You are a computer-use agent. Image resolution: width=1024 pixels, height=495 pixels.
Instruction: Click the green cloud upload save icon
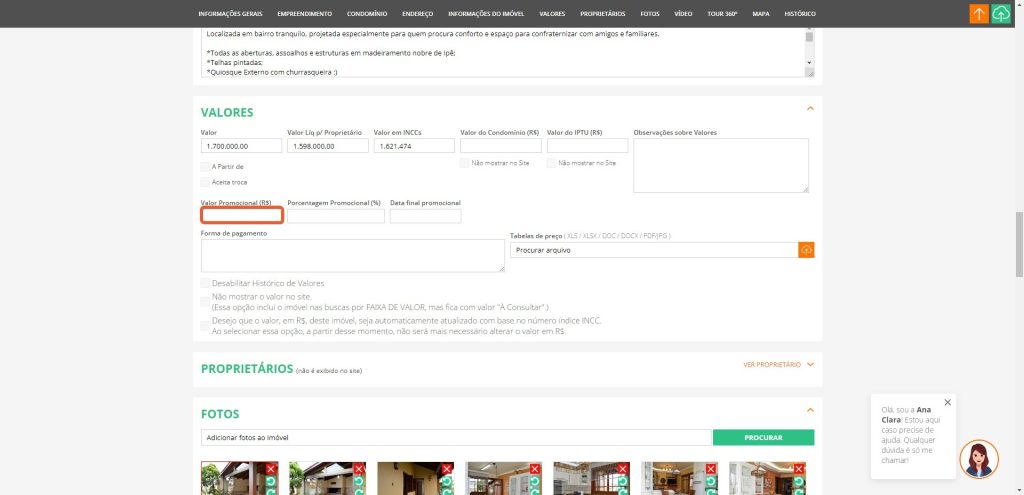click(1001, 14)
